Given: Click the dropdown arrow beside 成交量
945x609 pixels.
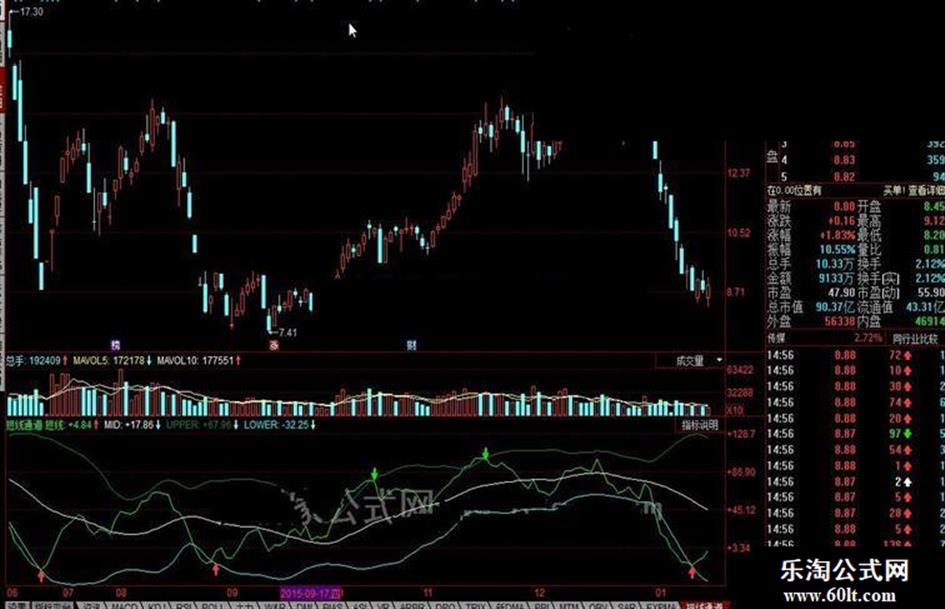Looking at the screenshot, I should [x=718, y=361].
